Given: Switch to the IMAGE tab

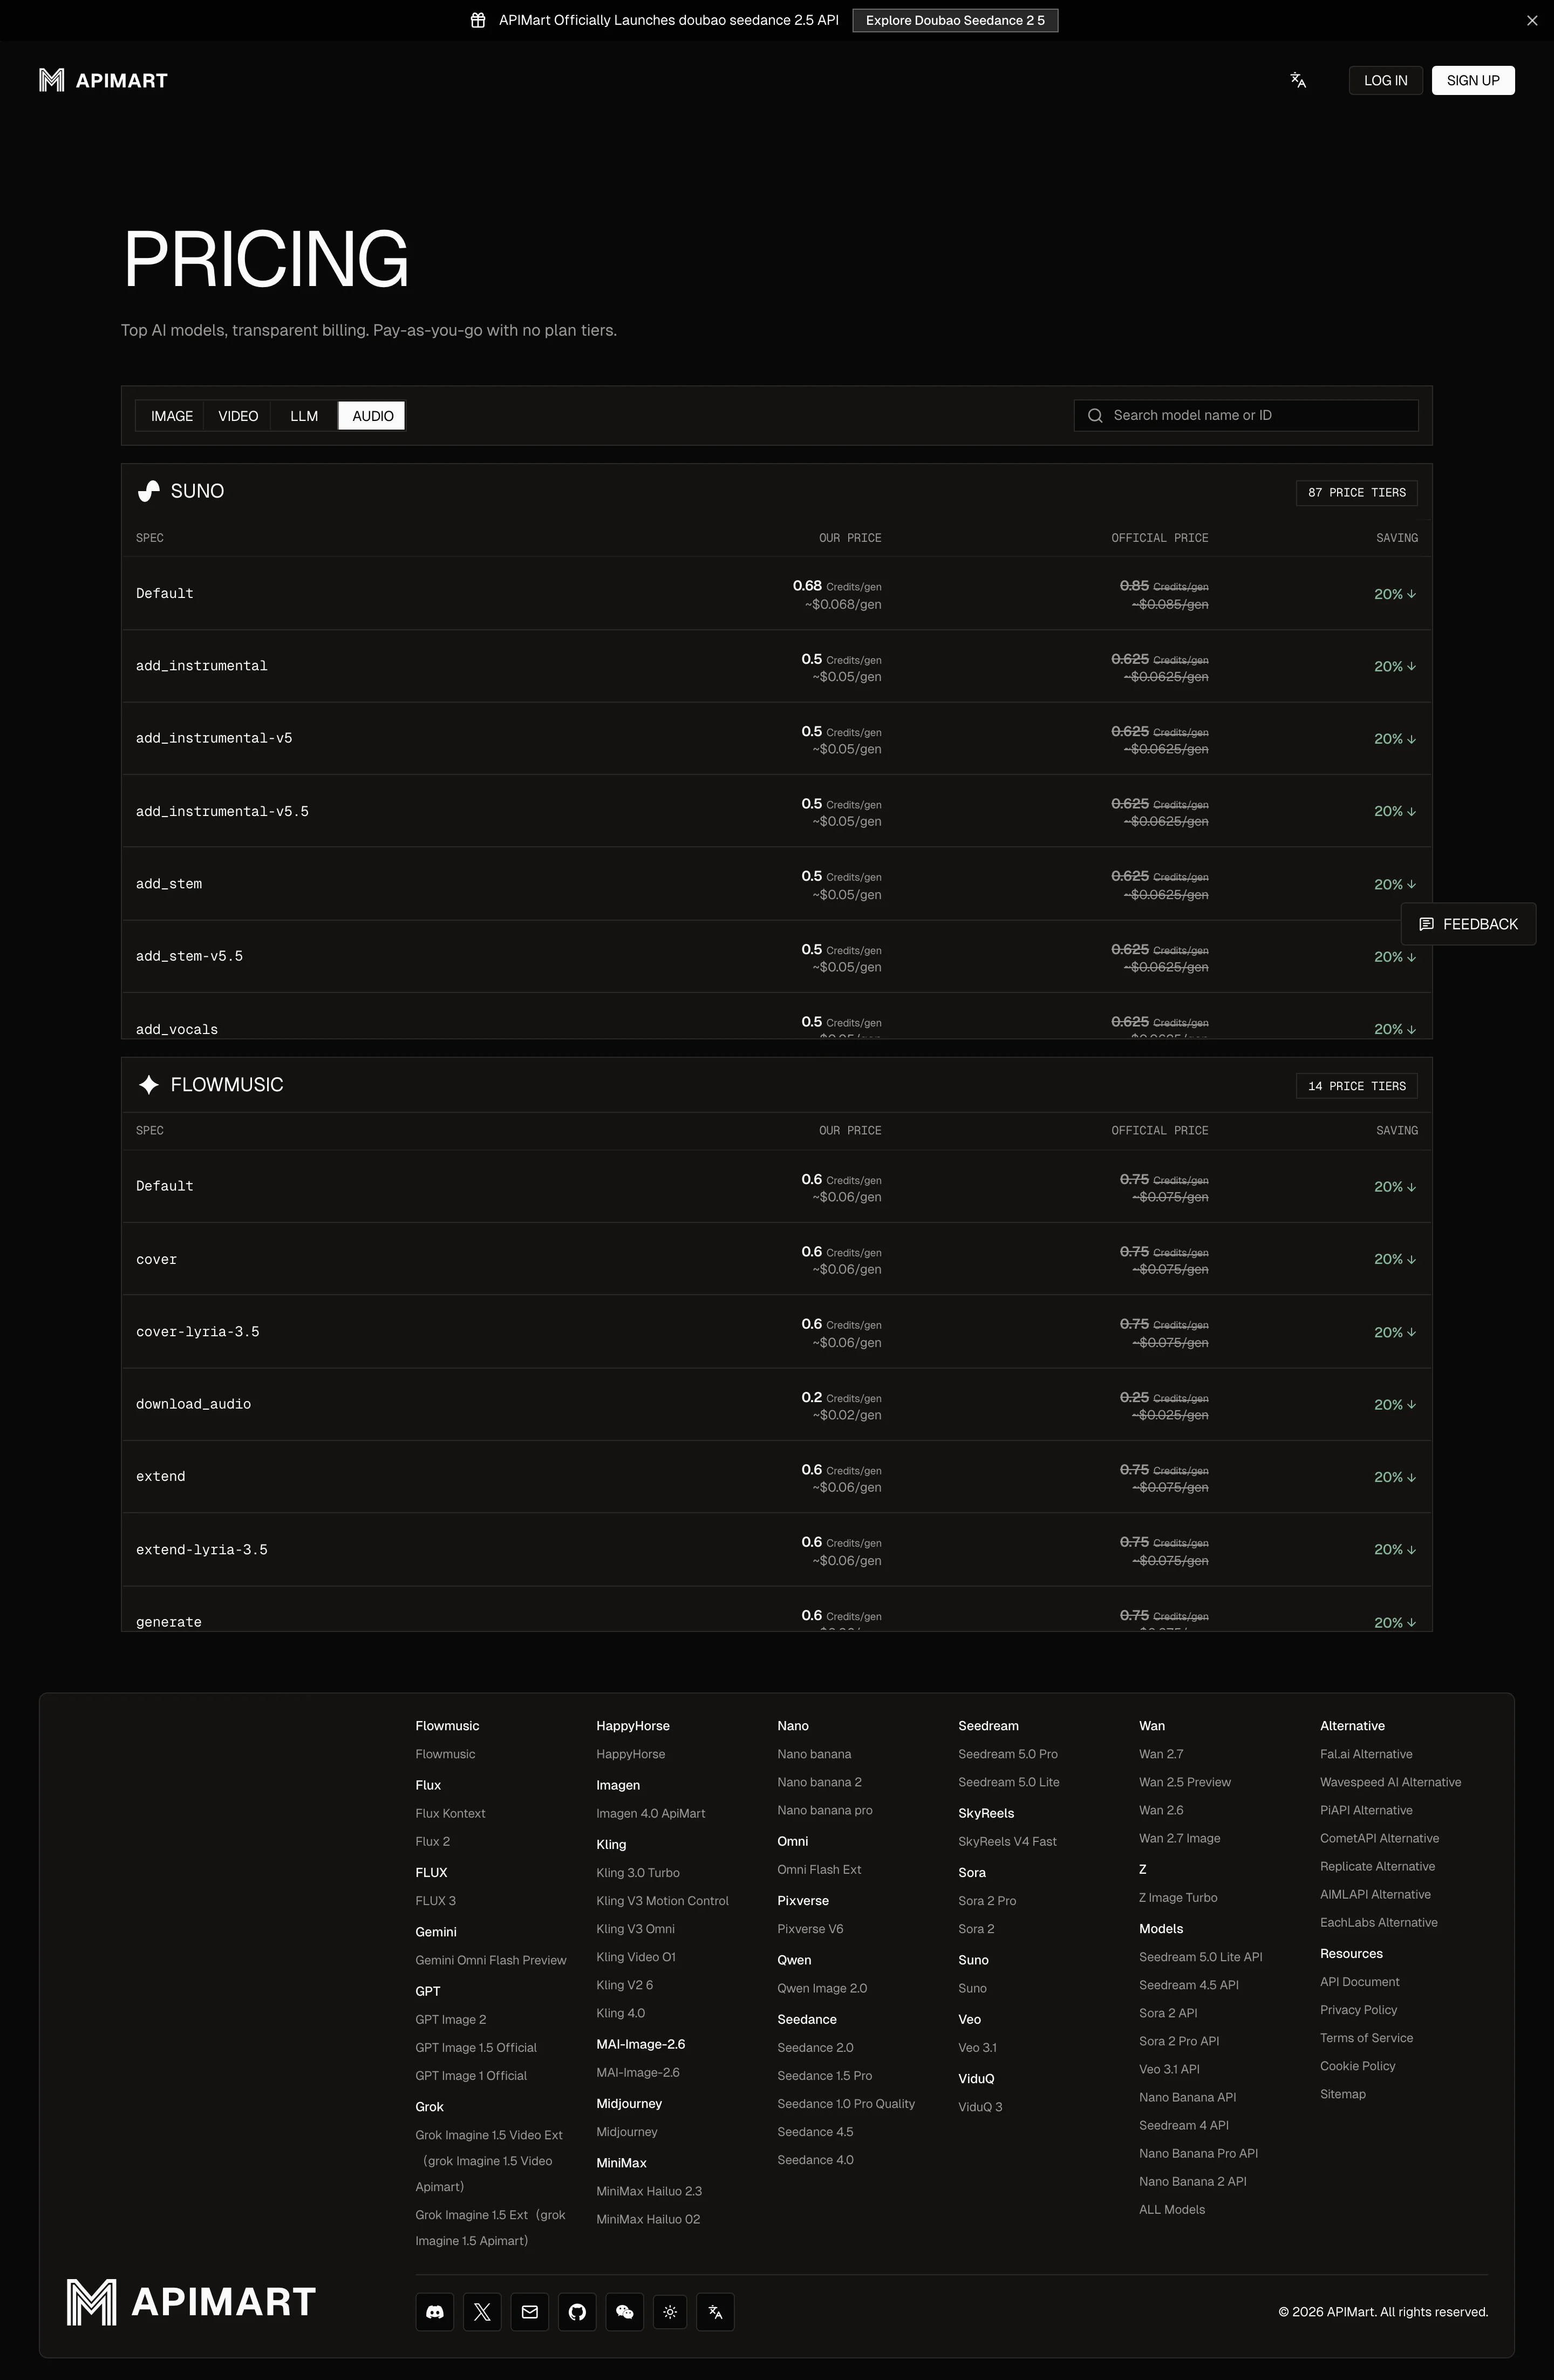Looking at the screenshot, I should pos(172,416).
